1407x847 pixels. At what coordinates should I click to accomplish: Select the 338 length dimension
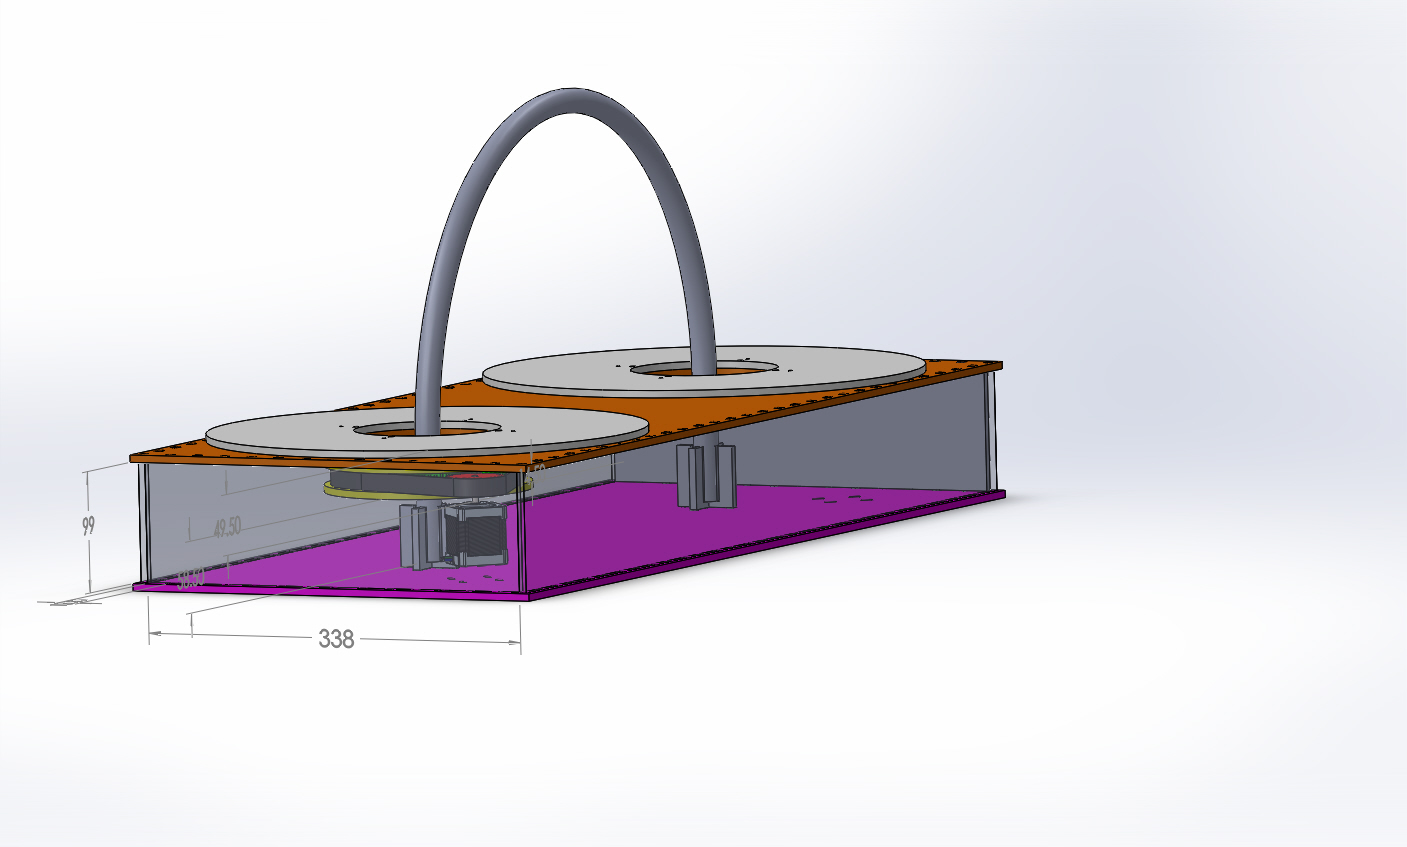336,639
